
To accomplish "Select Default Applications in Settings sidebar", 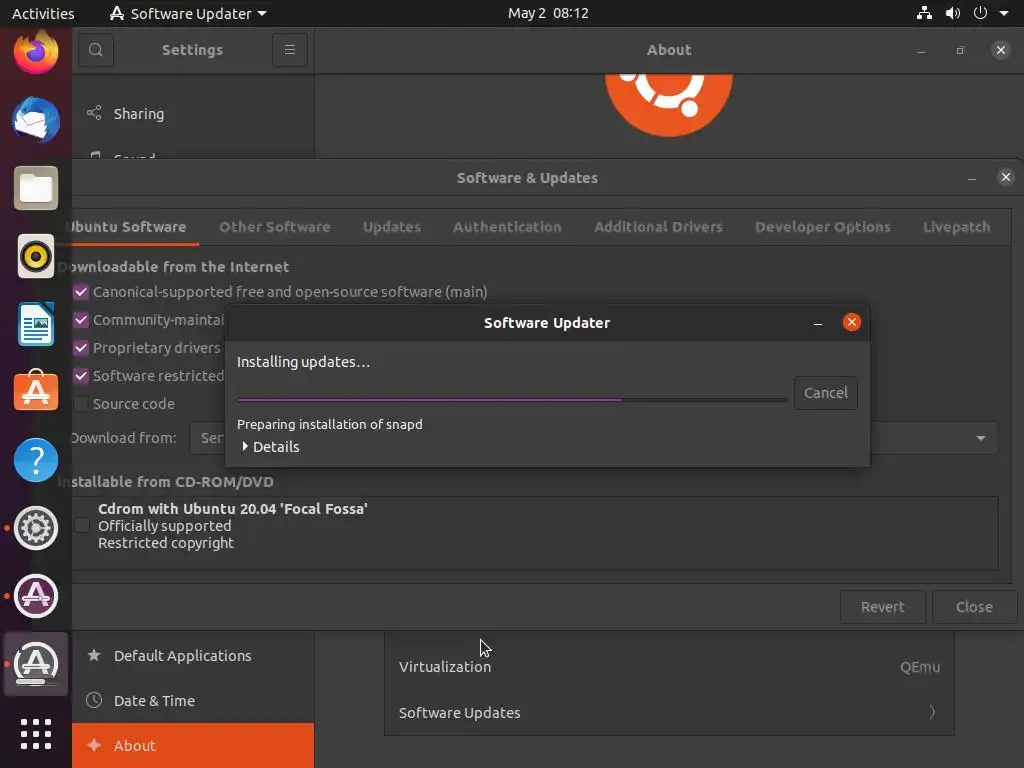I will click(193, 655).
